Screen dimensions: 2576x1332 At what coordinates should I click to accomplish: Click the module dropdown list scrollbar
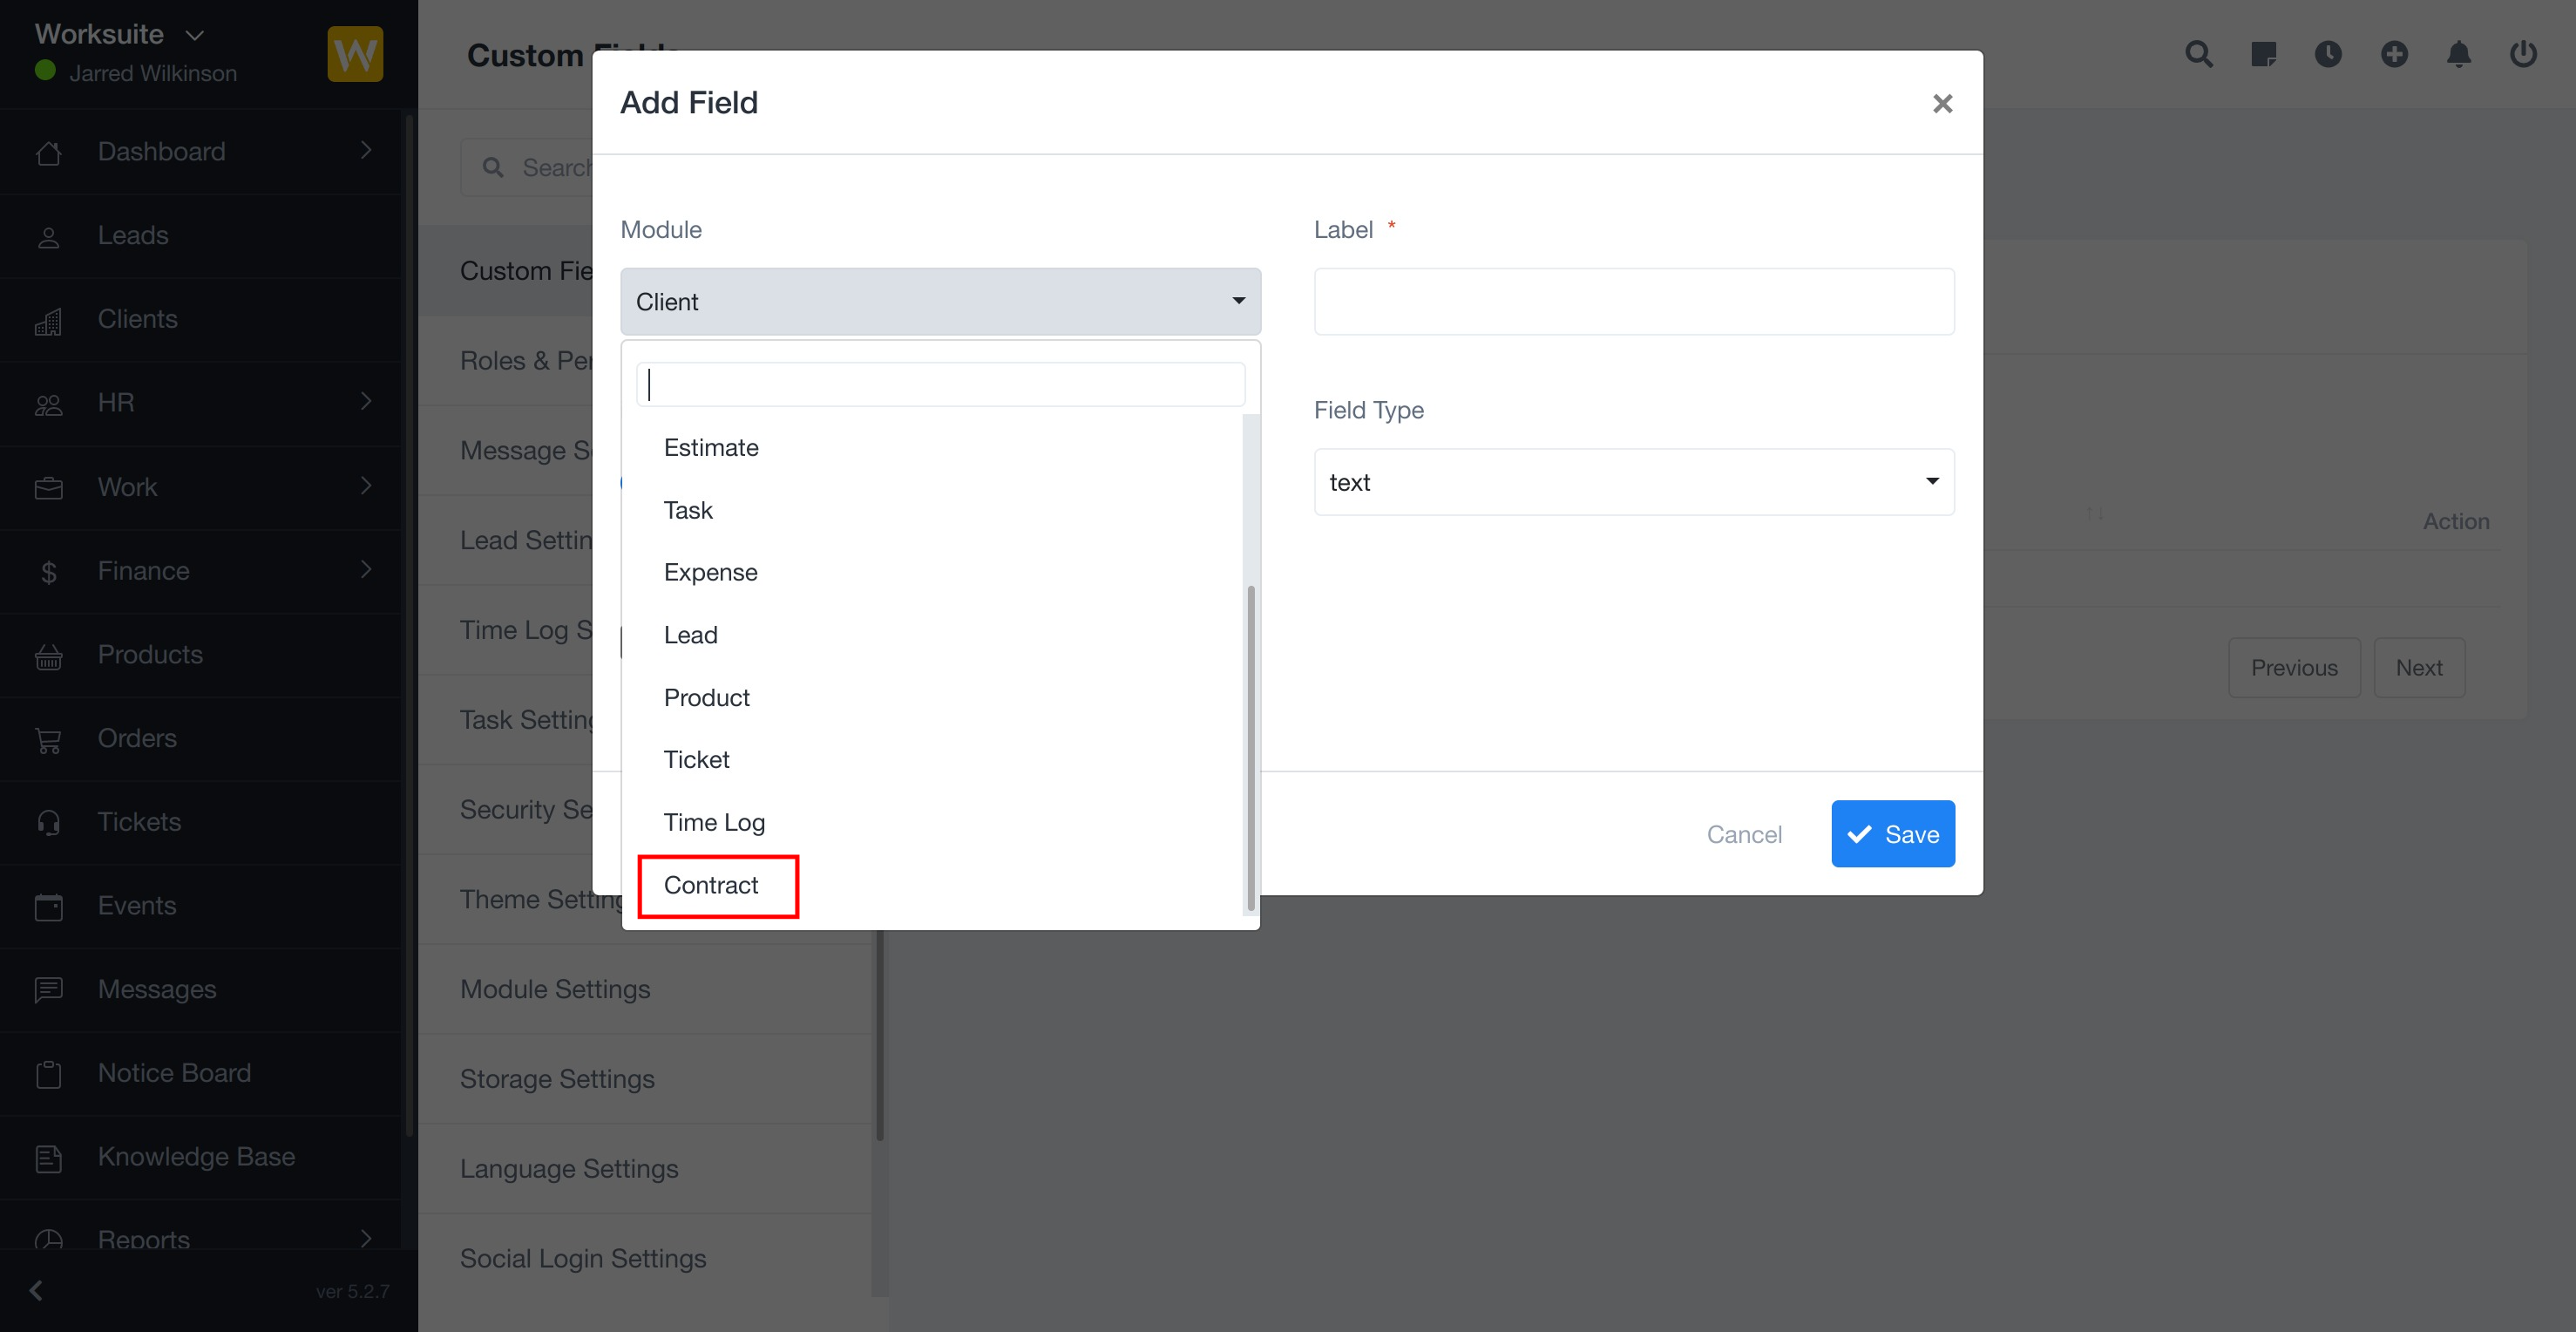[1250, 750]
